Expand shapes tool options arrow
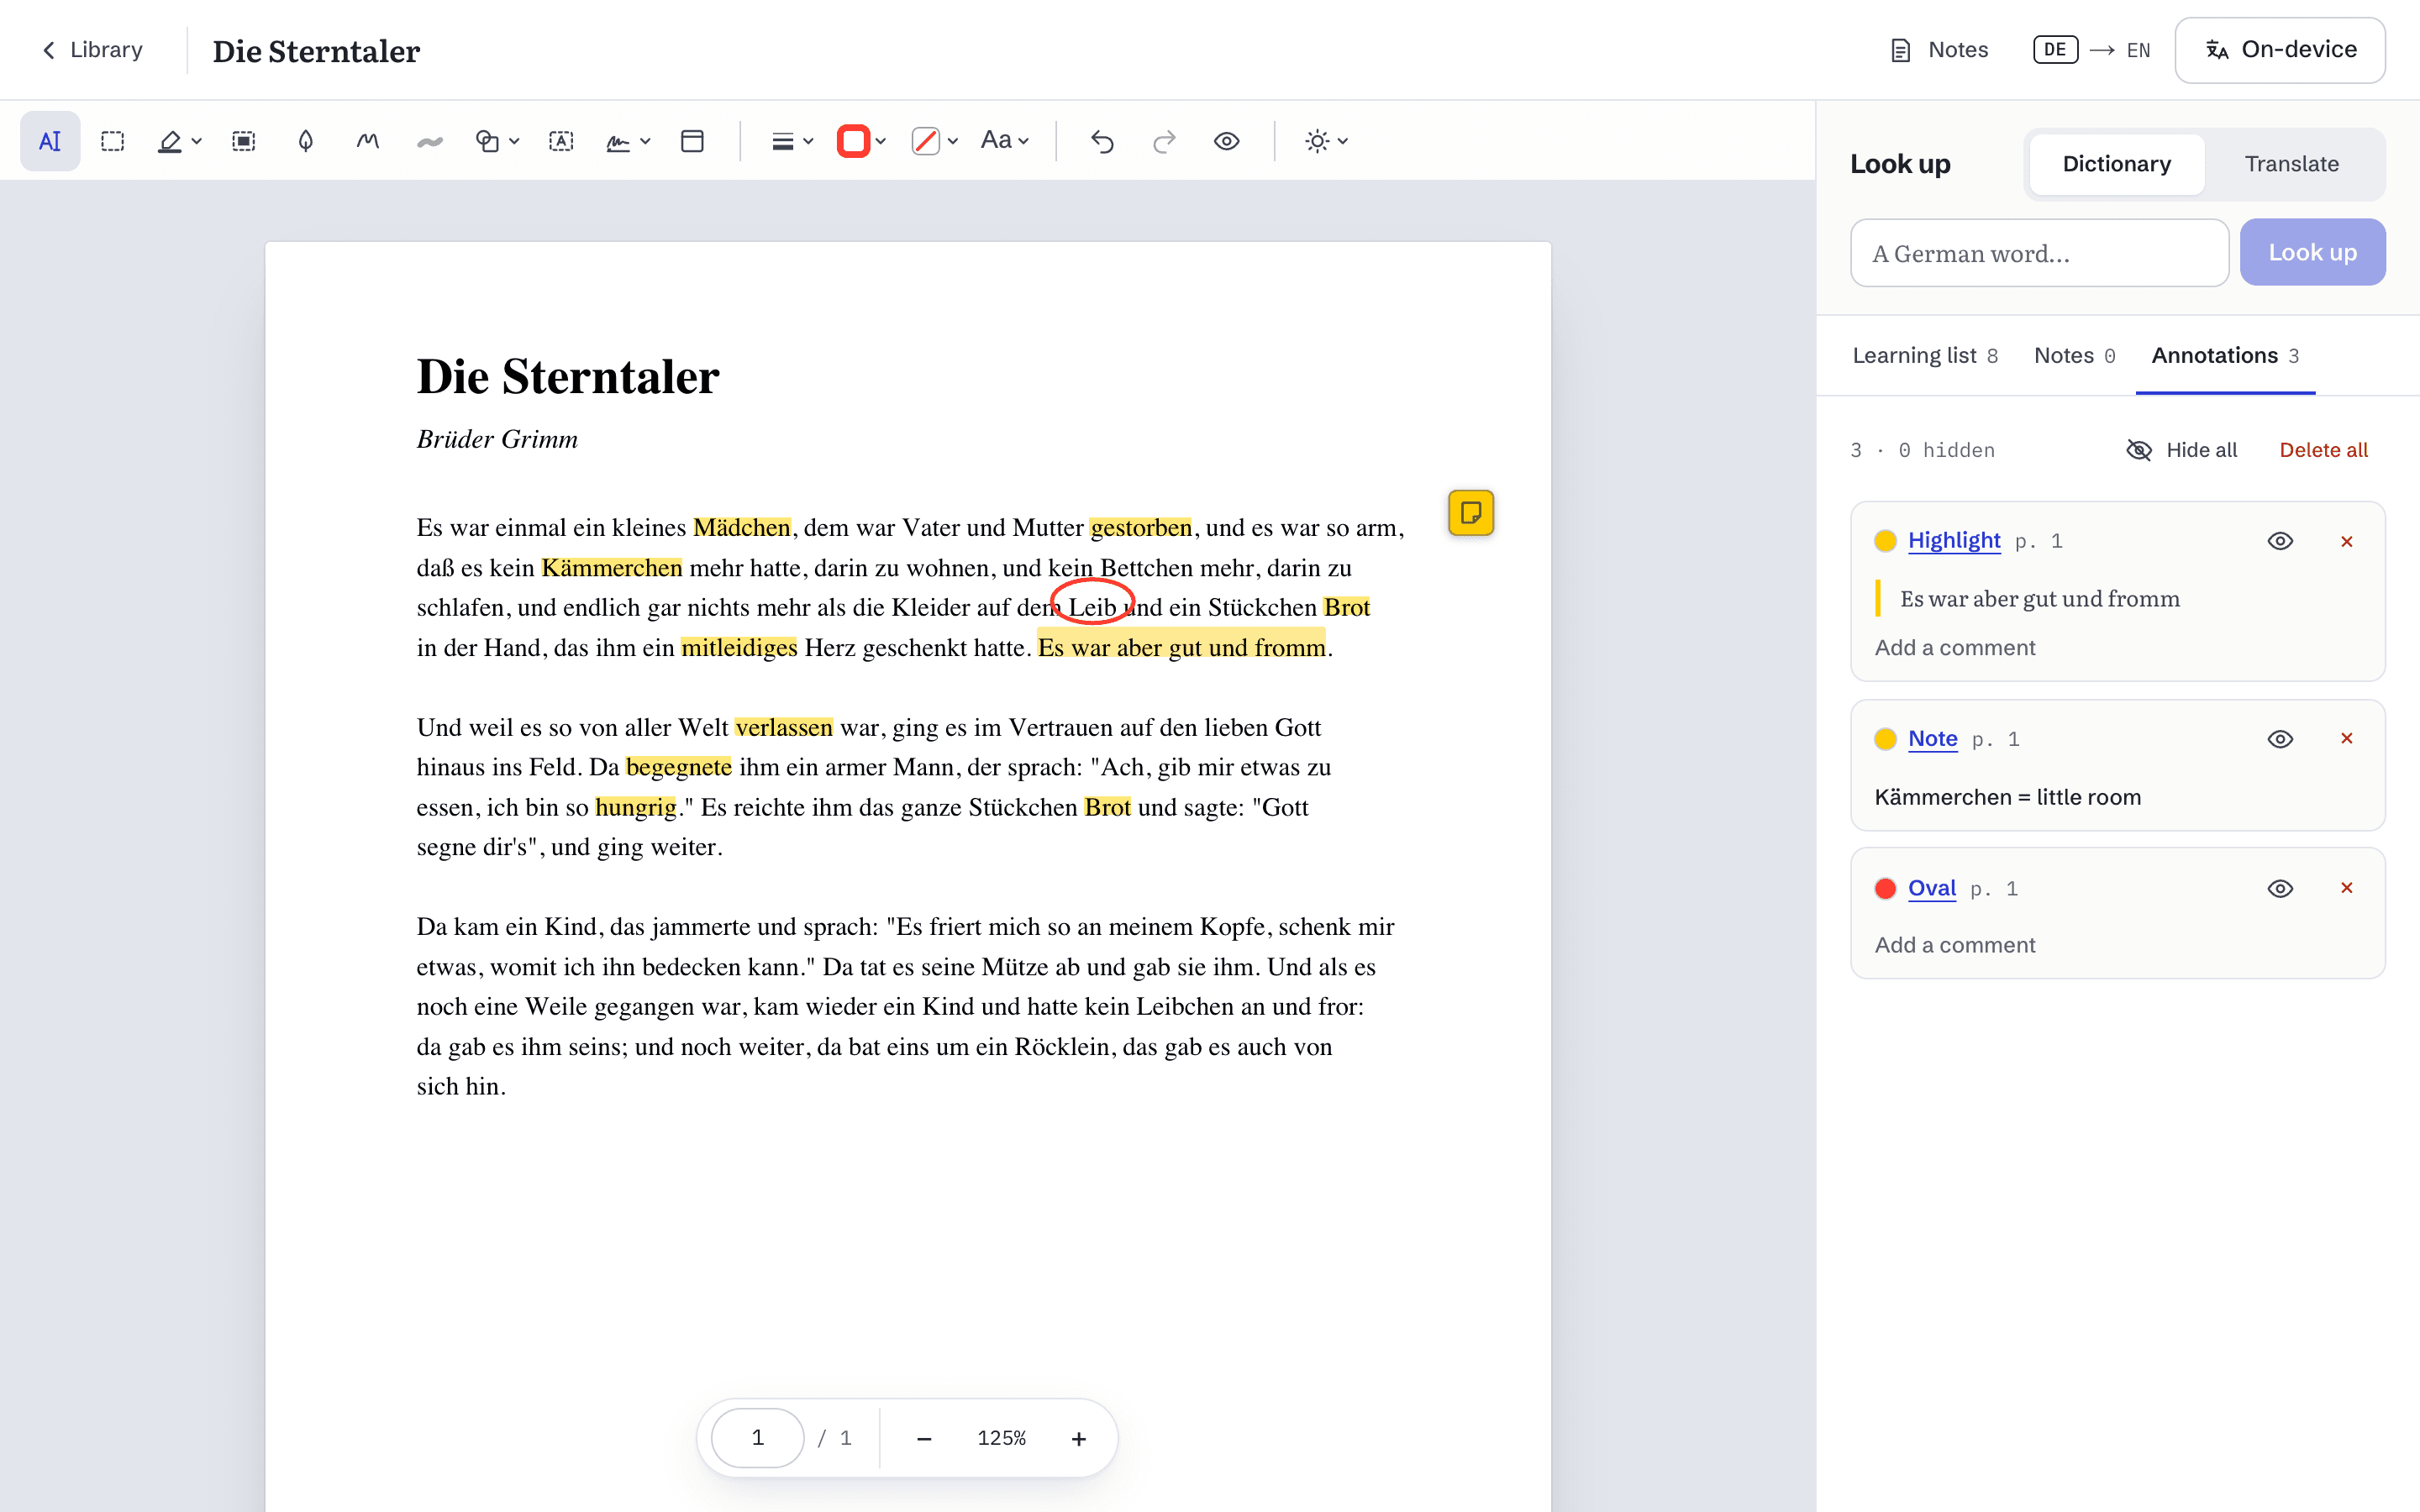This screenshot has width=2420, height=1512. [x=514, y=141]
